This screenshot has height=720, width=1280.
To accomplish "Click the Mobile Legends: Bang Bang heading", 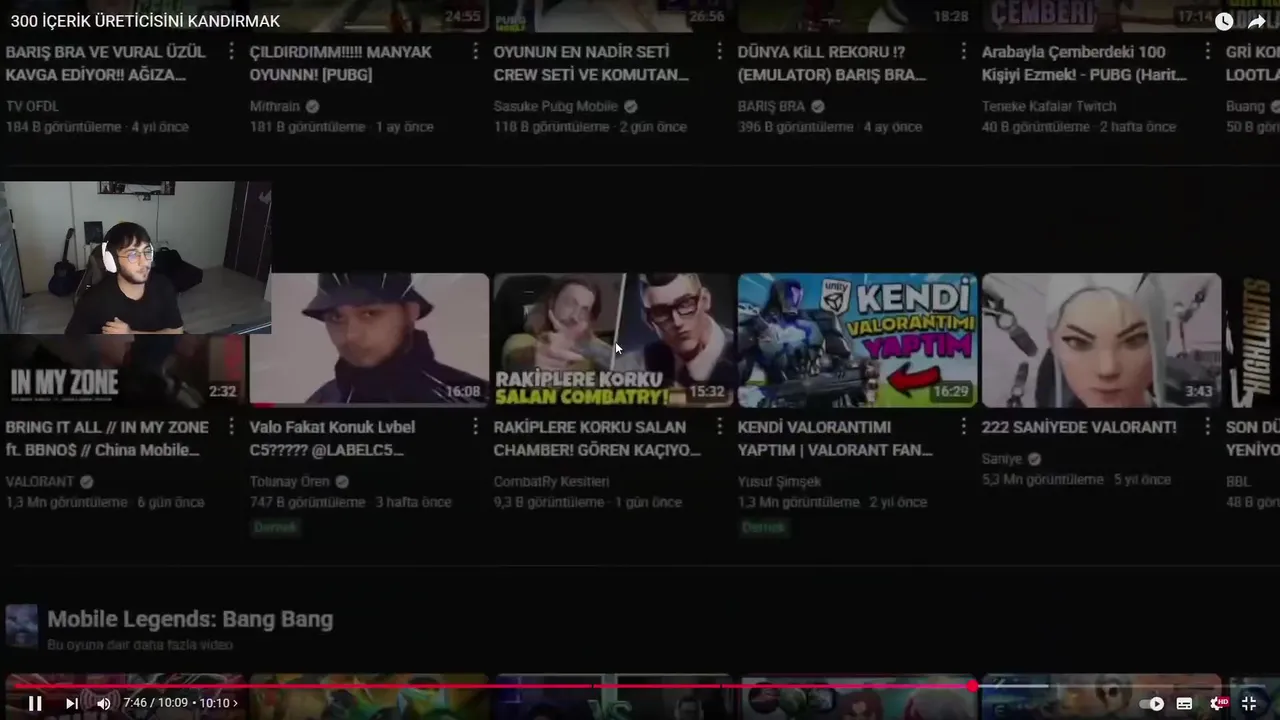I will pyautogui.click(x=190, y=619).
